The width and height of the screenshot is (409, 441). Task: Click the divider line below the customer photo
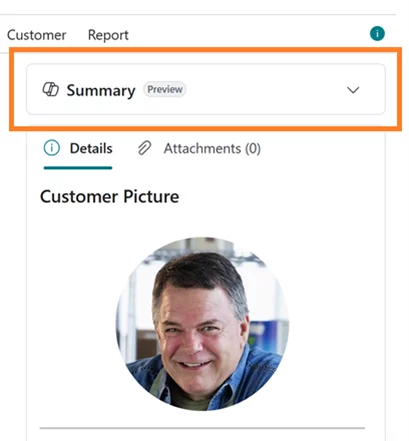pyautogui.click(x=202, y=428)
